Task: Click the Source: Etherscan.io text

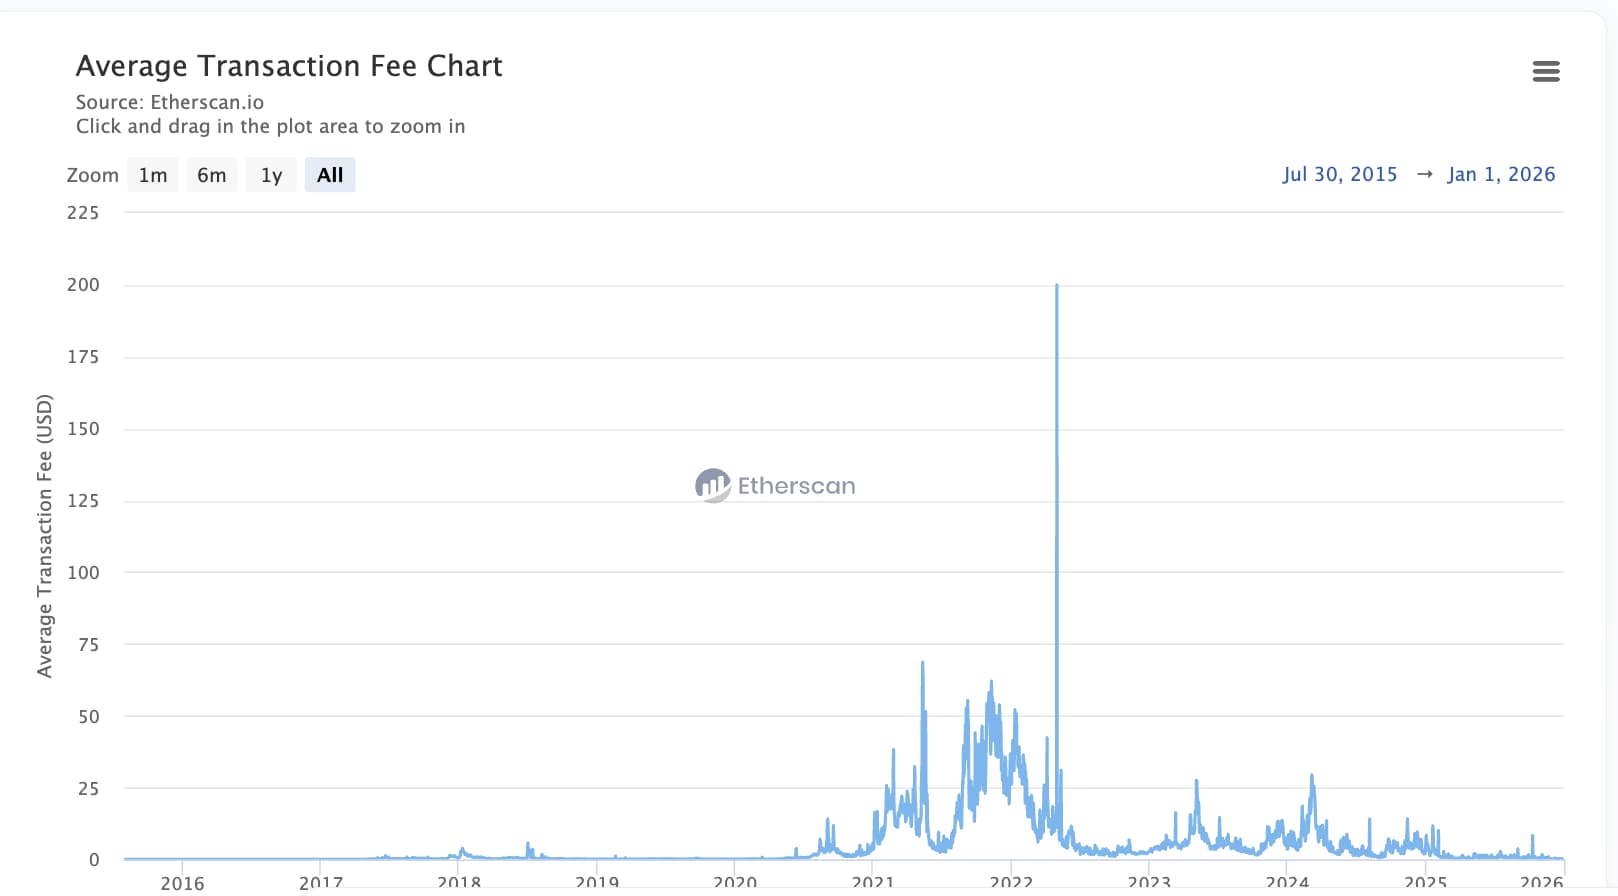Action: (x=170, y=102)
